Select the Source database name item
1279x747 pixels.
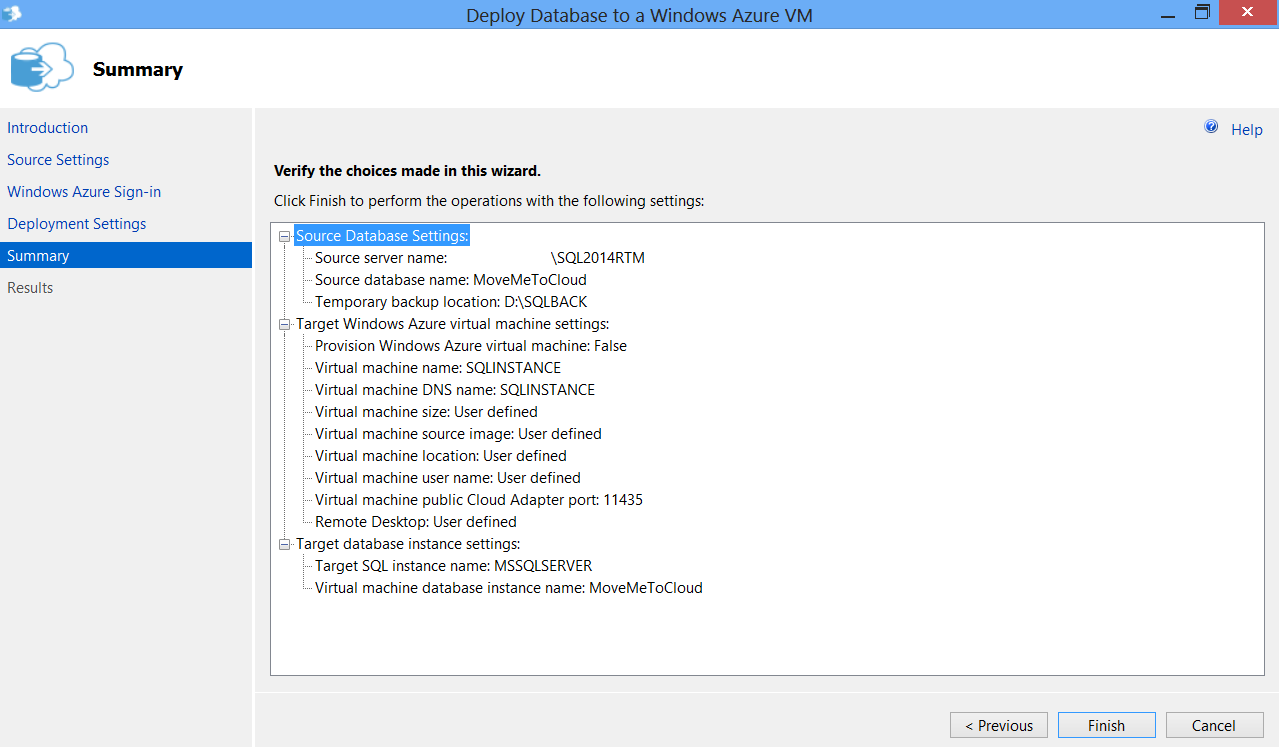pos(450,280)
